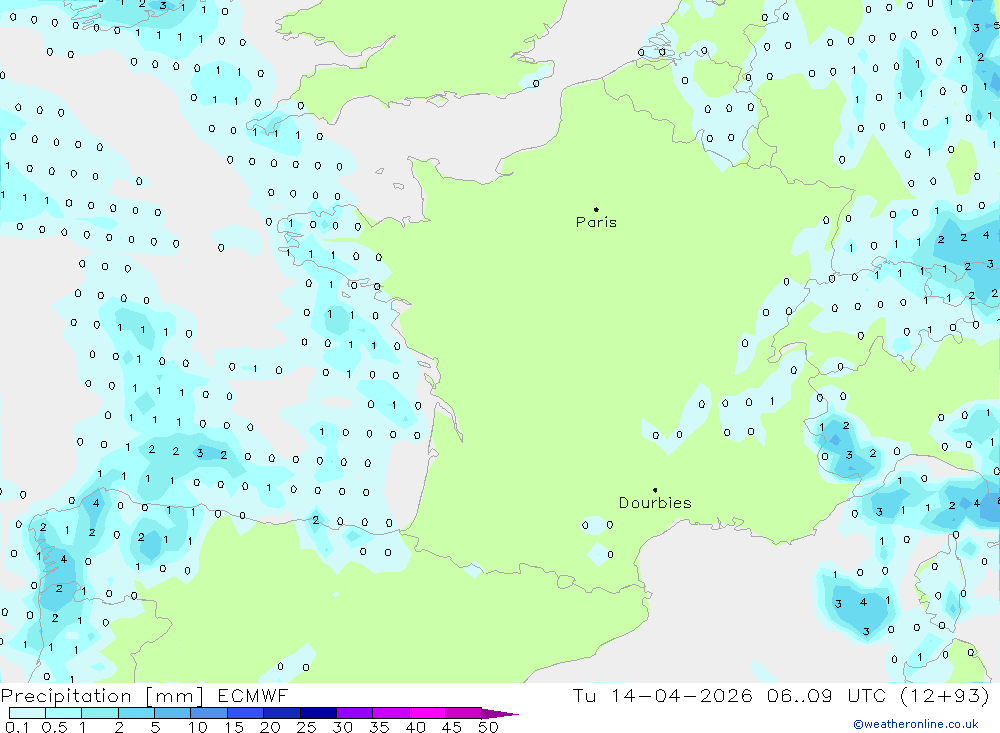Viewport: 1000px width, 733px height.
Task: Click the 10–15 mm legend color swatch
Action: tap(209, 713)
